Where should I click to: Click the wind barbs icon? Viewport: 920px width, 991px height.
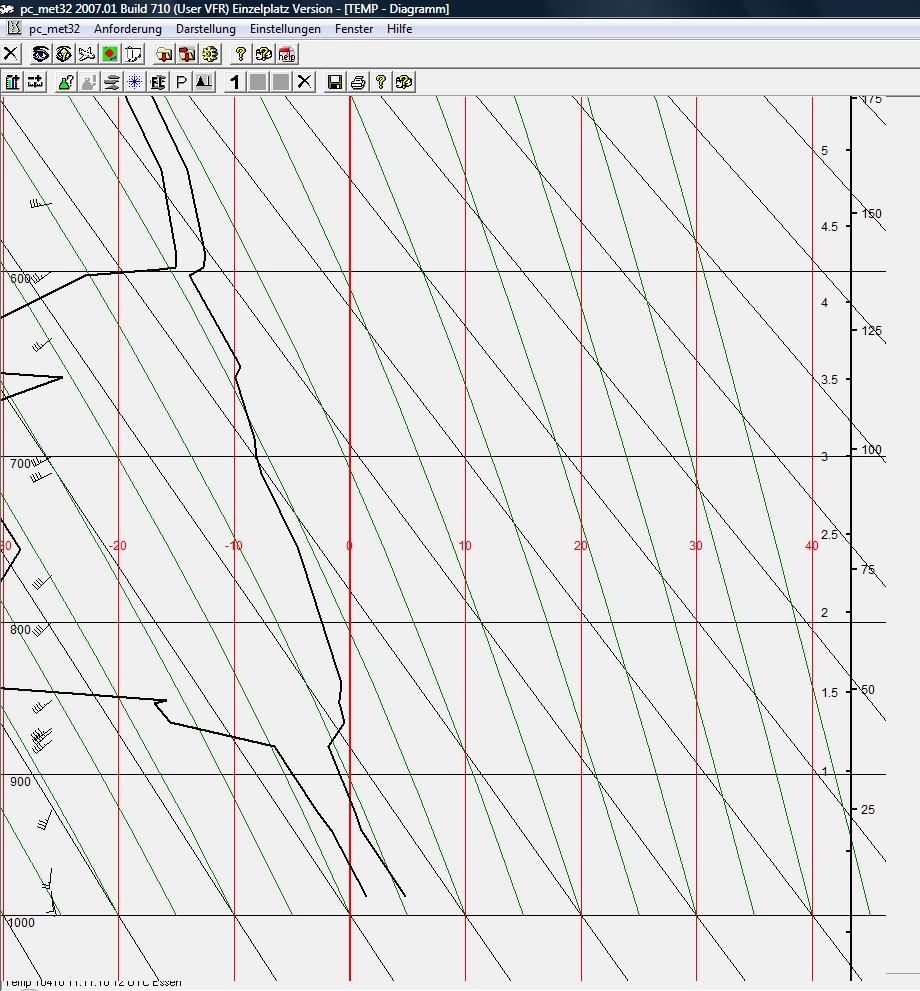click(x=158, y=82)
